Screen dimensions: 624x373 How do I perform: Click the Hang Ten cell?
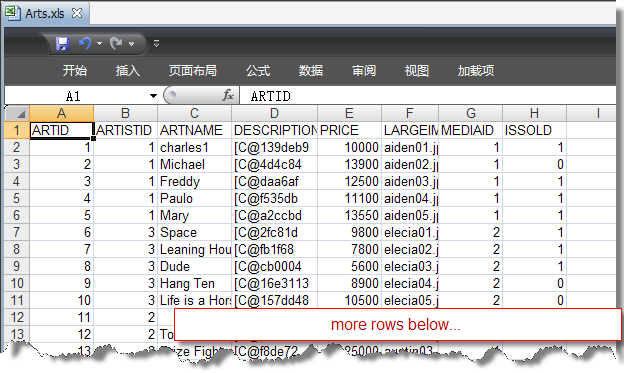coord(195,283)
